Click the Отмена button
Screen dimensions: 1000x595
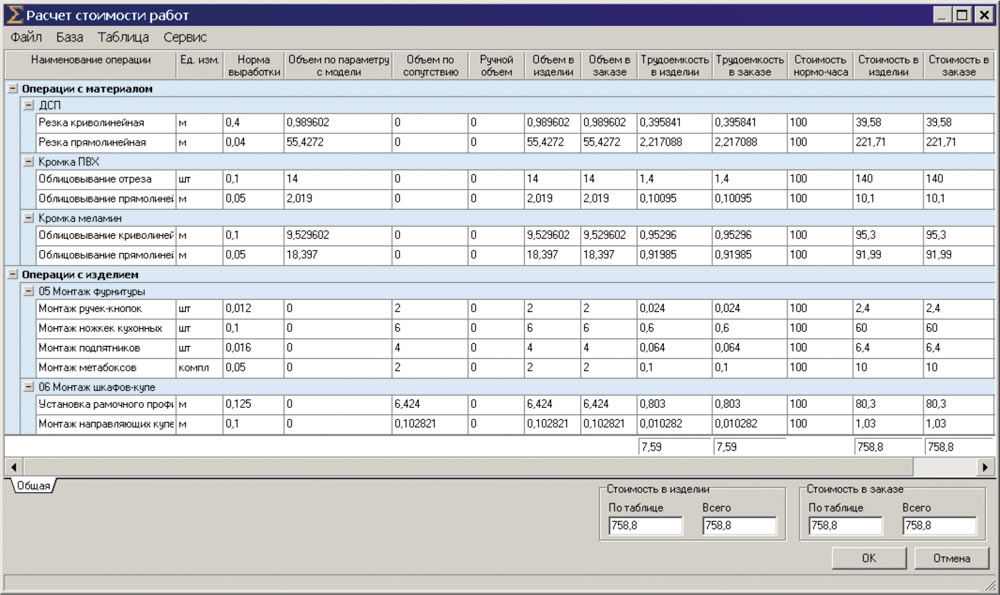(x=952, y=558)
